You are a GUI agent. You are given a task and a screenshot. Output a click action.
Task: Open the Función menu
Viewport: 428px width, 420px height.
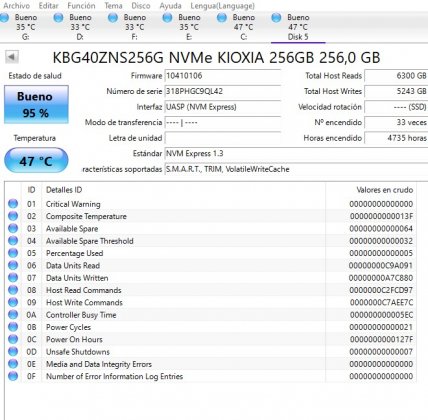pos(81,6)
